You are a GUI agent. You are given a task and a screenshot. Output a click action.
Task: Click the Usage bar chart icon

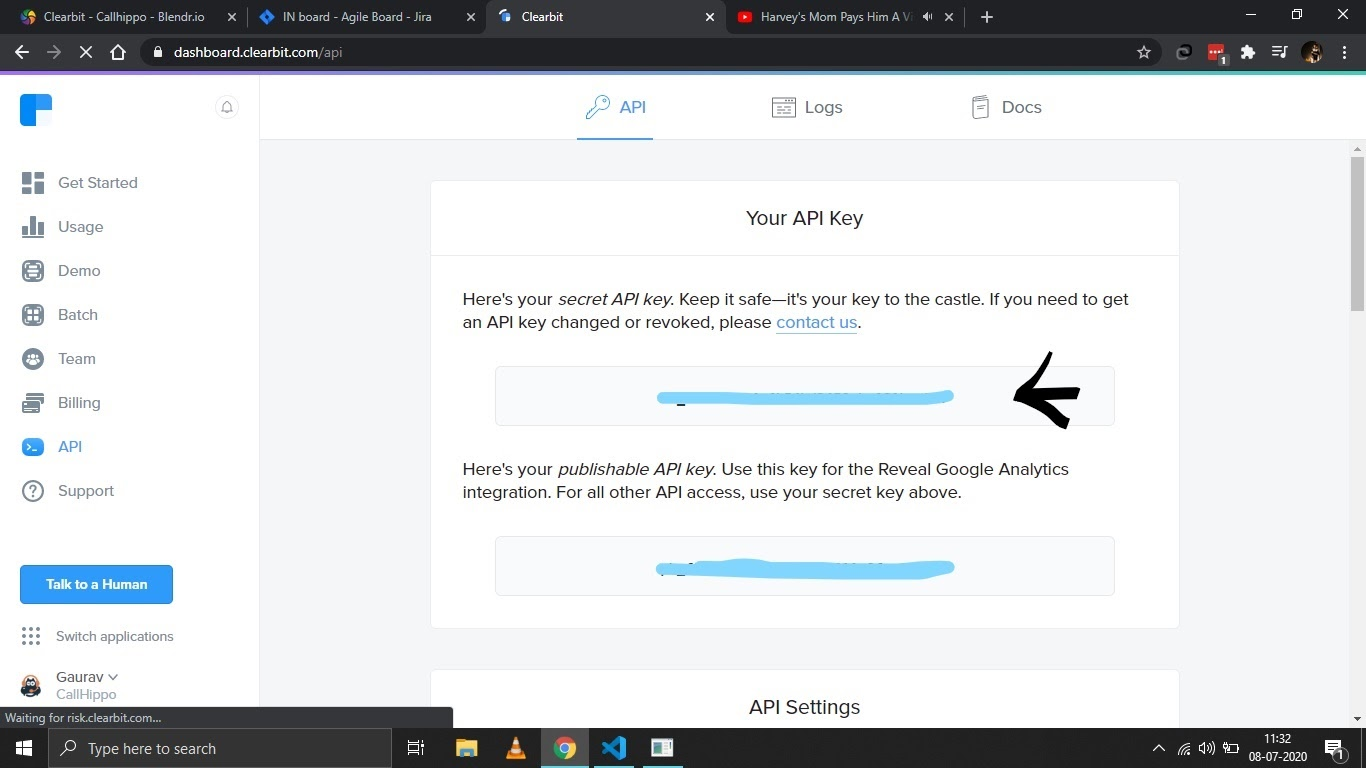coord(33,227)
